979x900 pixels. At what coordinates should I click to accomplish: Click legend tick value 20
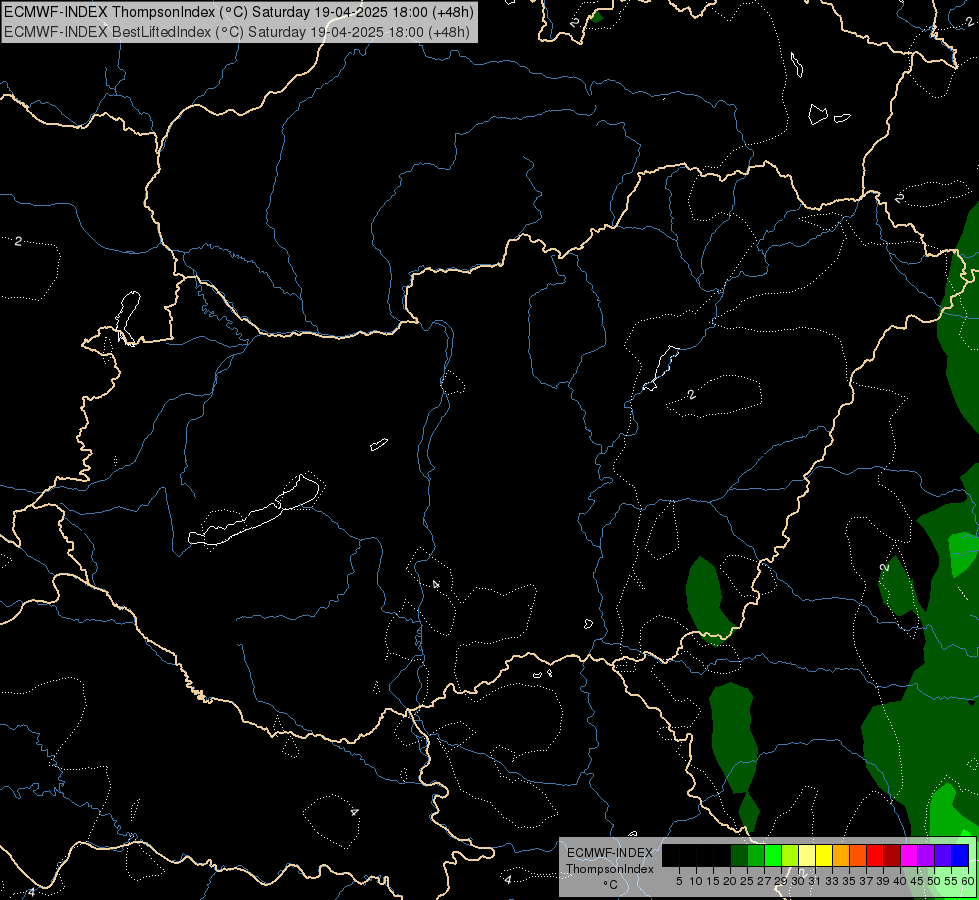point(731,881)
